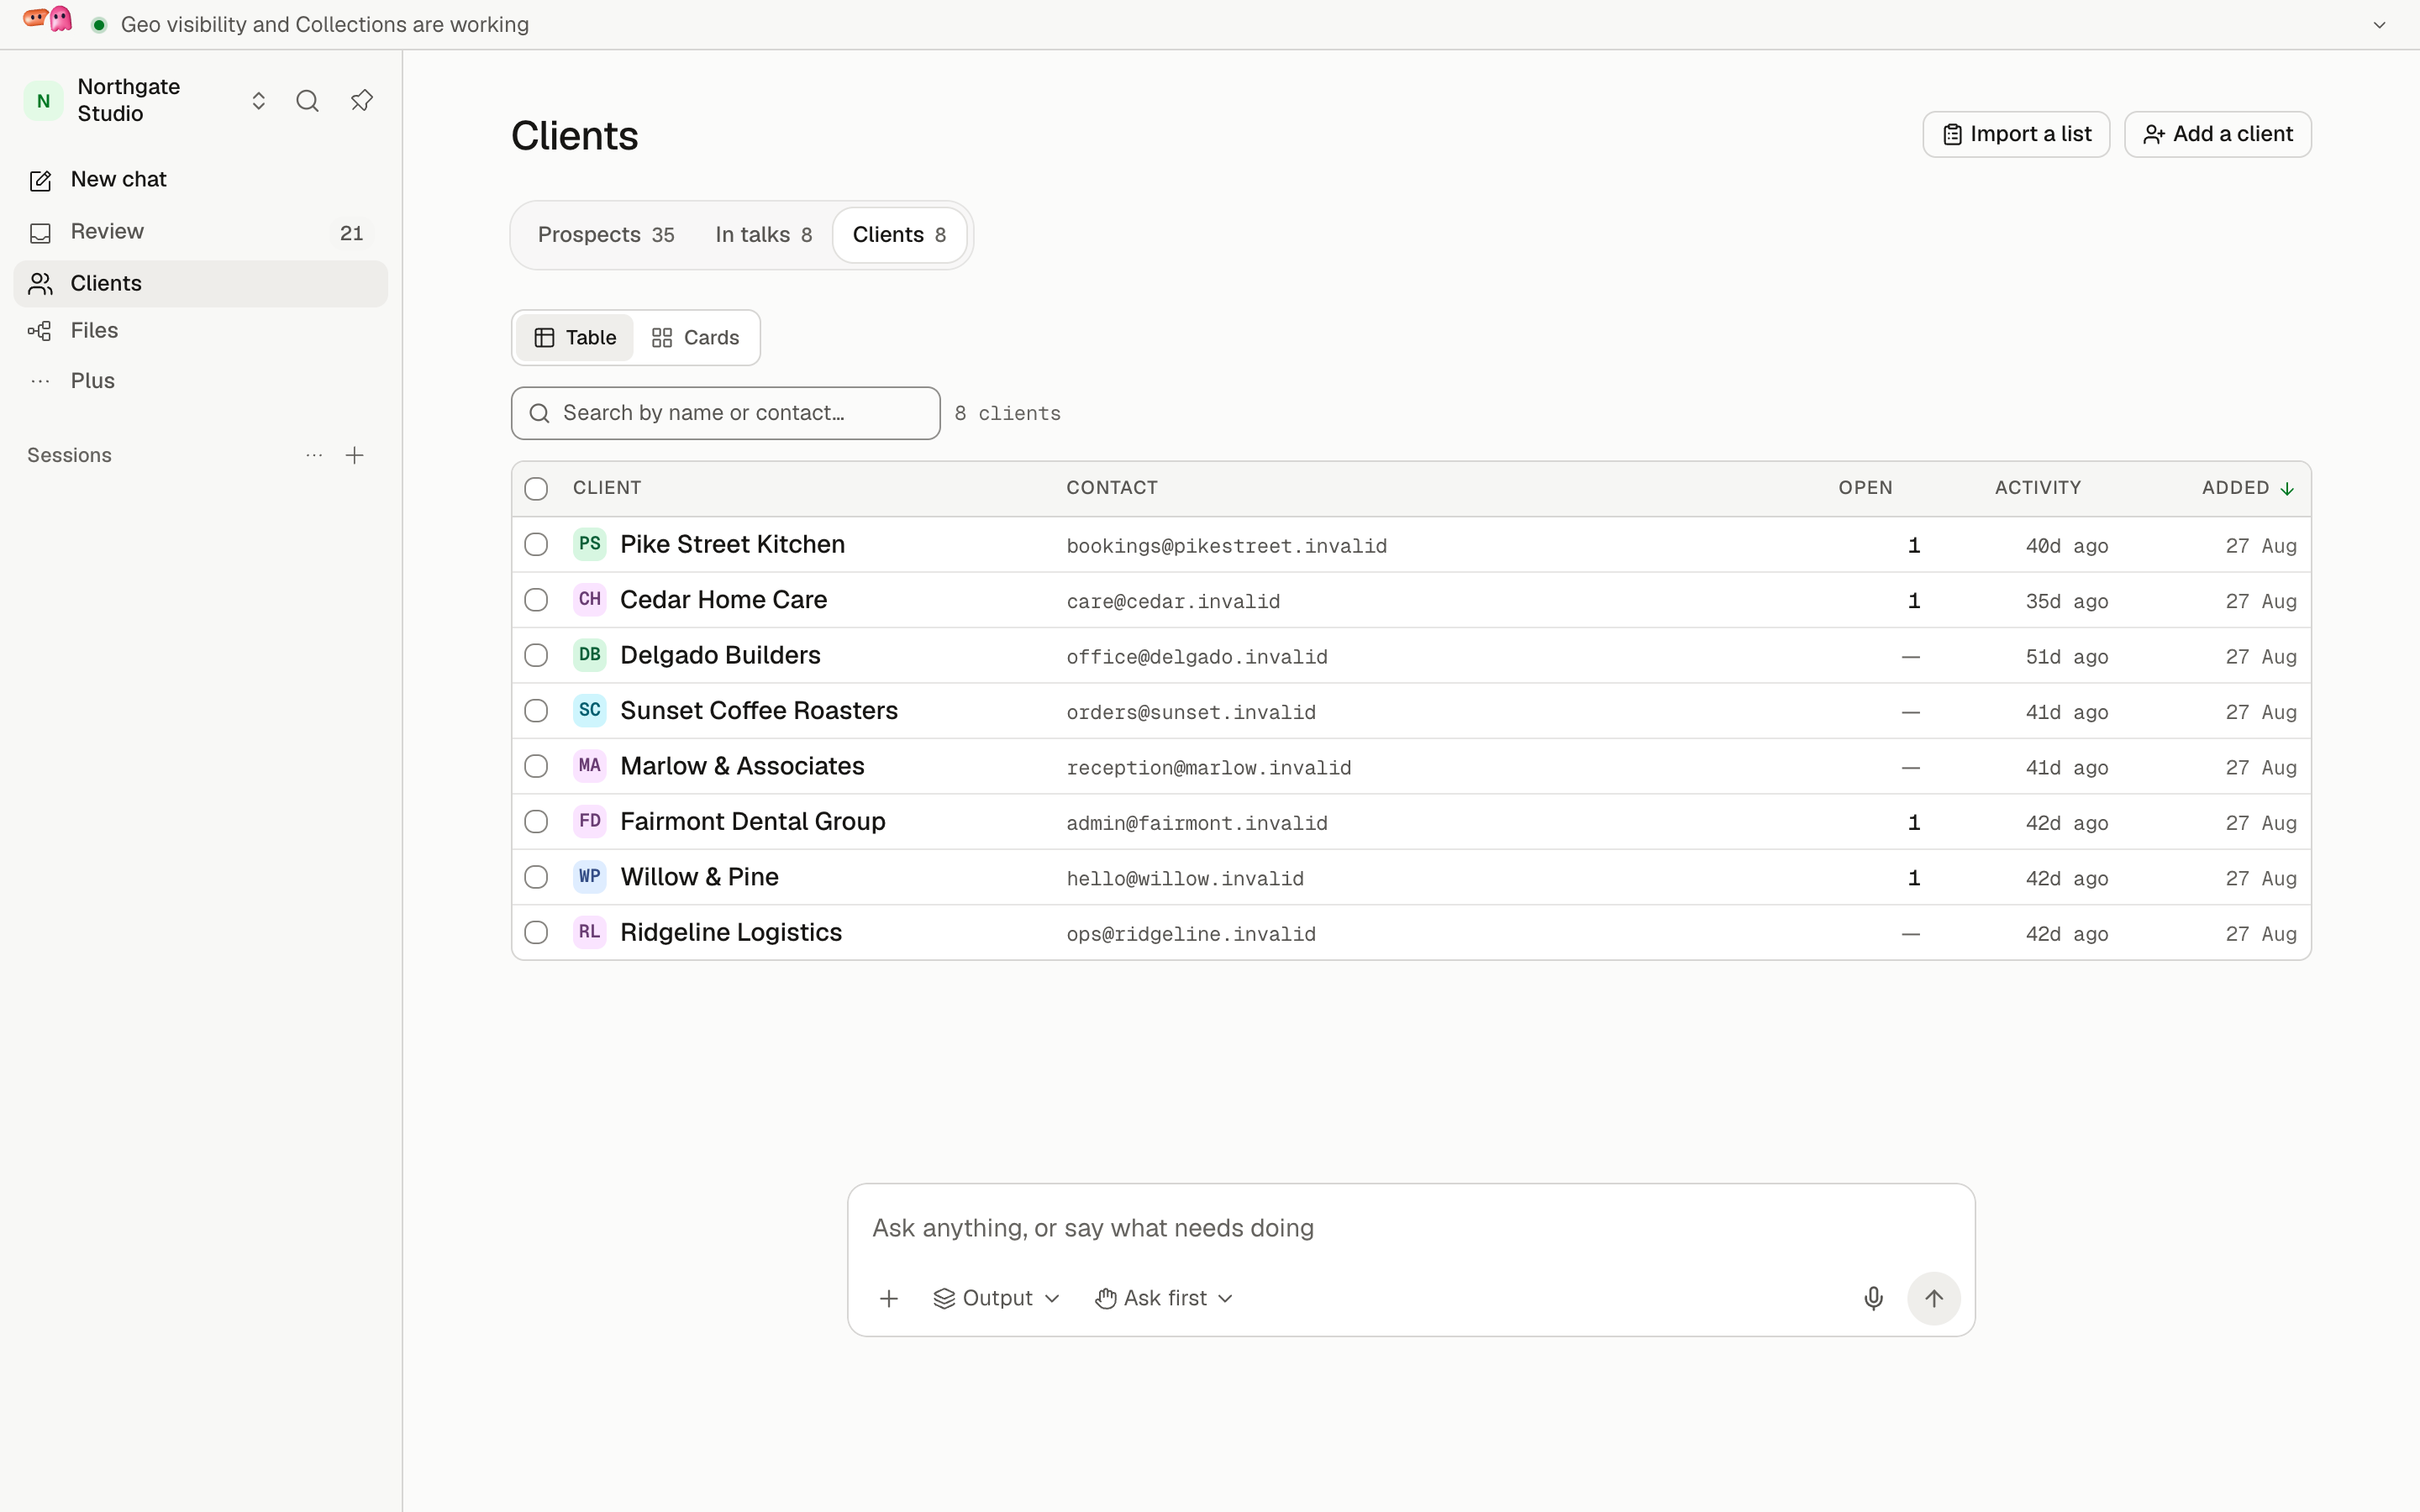Expand the workspace switcher chevrons
Screen dimensions: 2420x1512
258,101
